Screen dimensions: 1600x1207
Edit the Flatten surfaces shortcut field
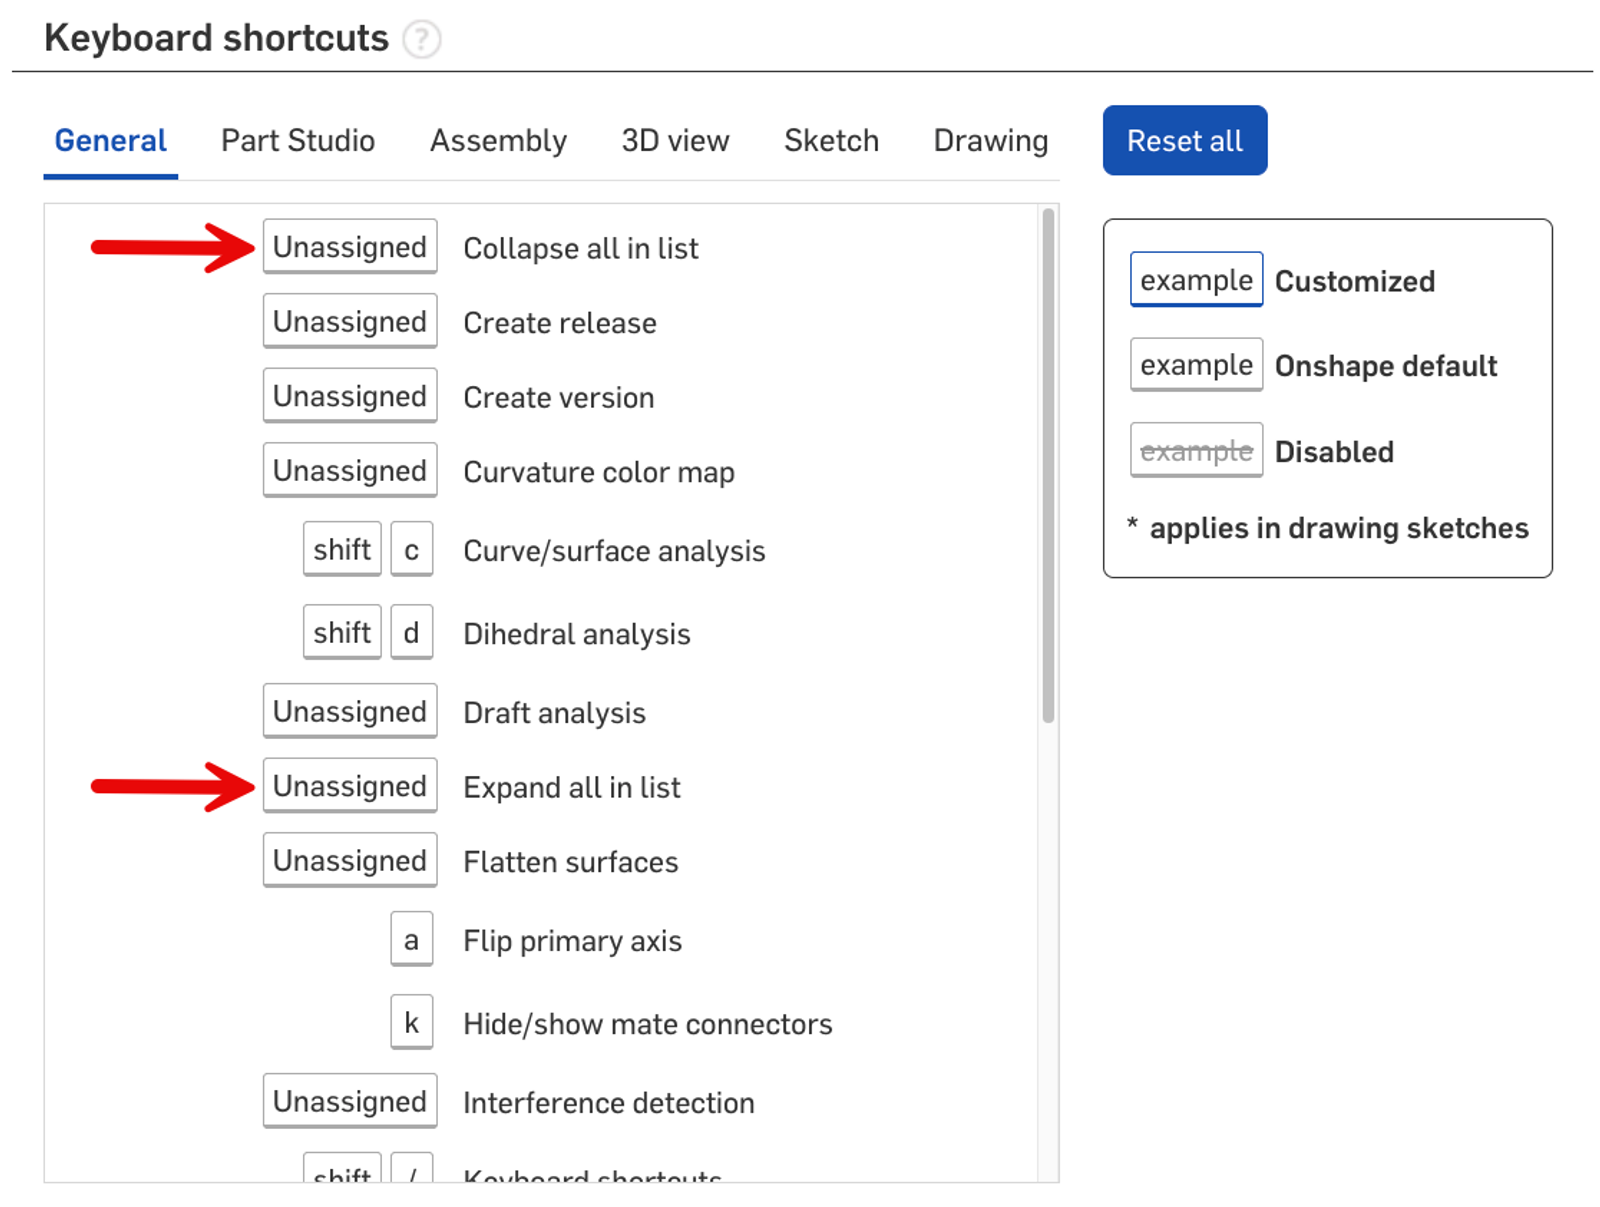click(350, 861)
